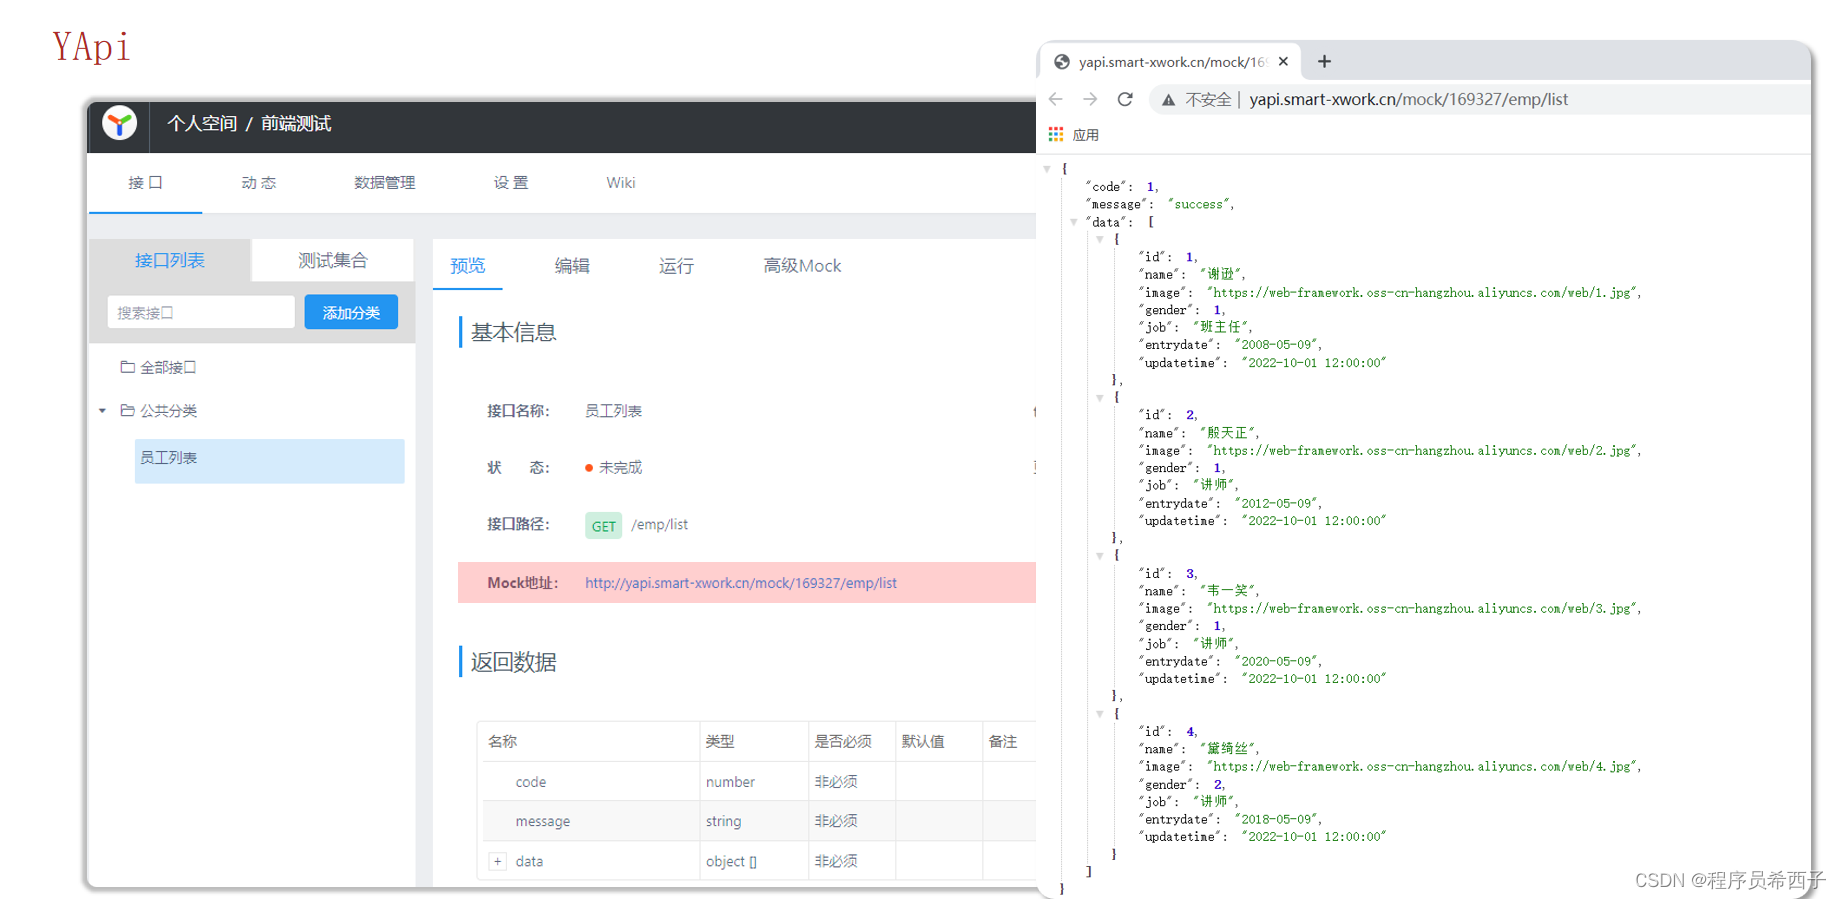
Task: Click the folder icon beside 公共分类
Action: pos(127,411)
